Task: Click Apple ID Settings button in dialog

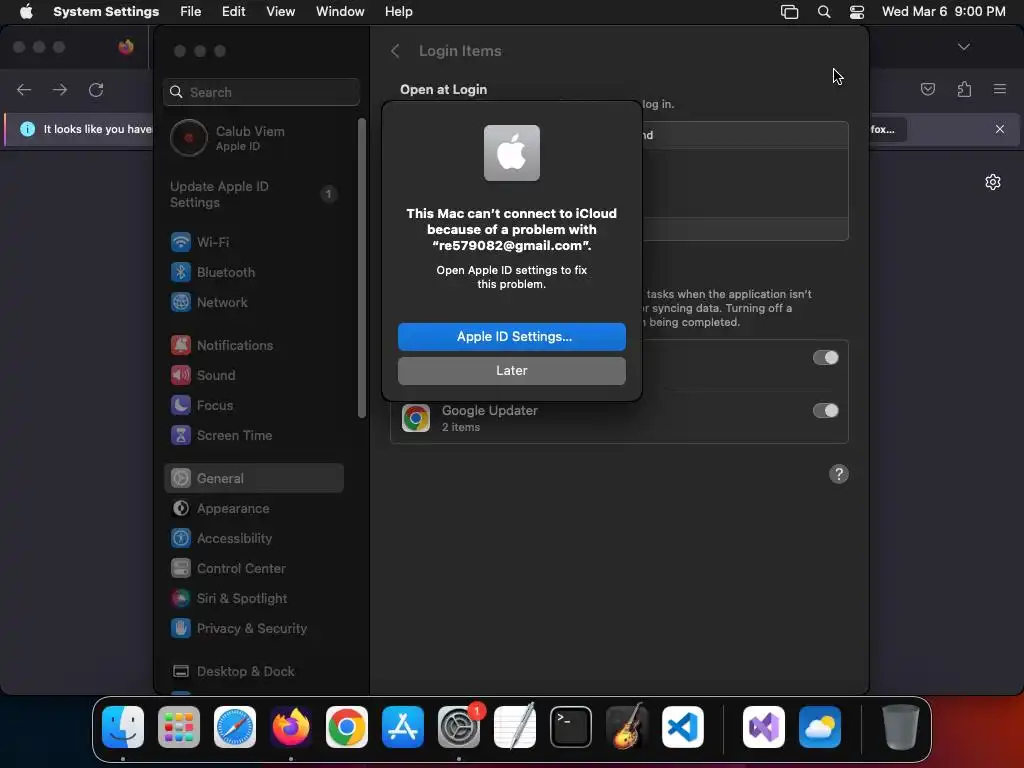Action: [x=511, y=336]
